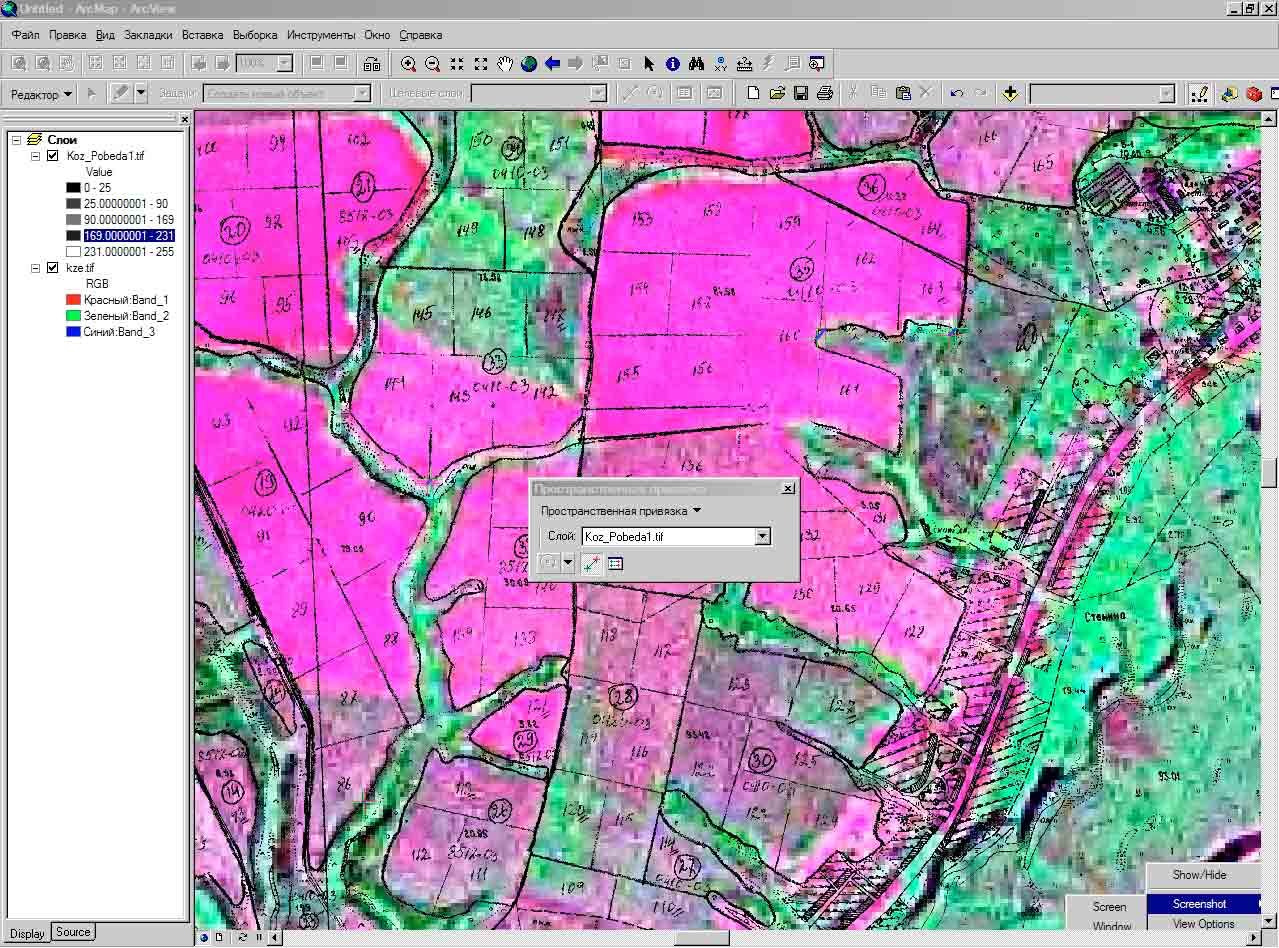Collapse the Koz_Pobeda1.tif layer legend

36,156
